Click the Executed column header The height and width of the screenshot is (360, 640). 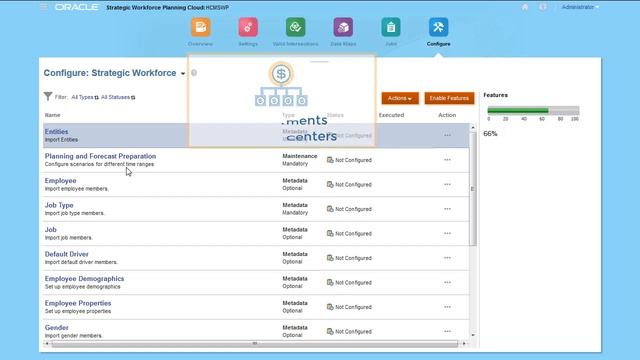pos(391,115)
